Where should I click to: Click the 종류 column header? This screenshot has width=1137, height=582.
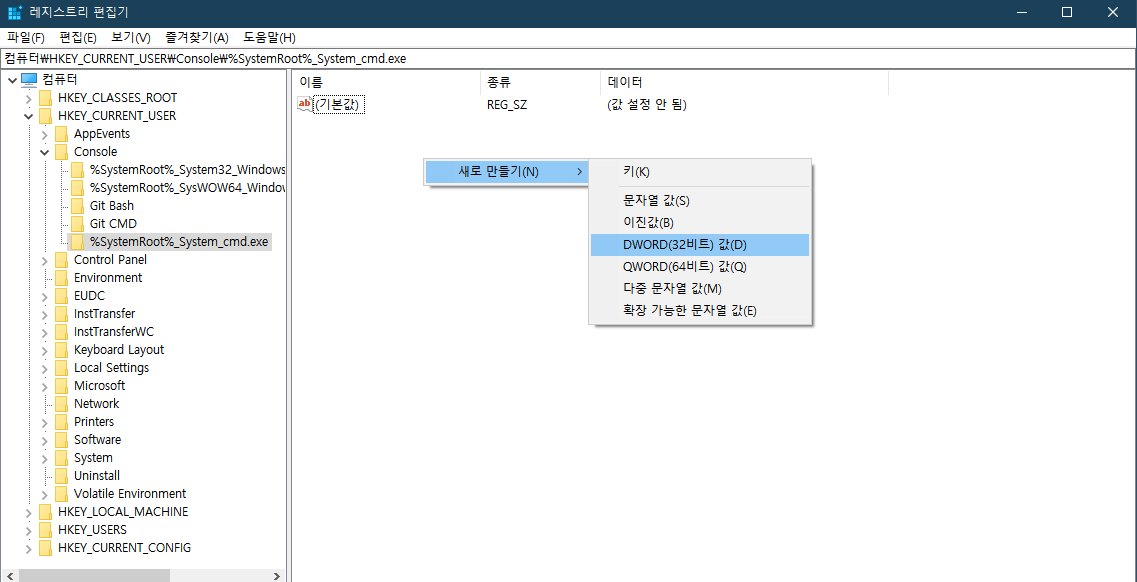540,83
